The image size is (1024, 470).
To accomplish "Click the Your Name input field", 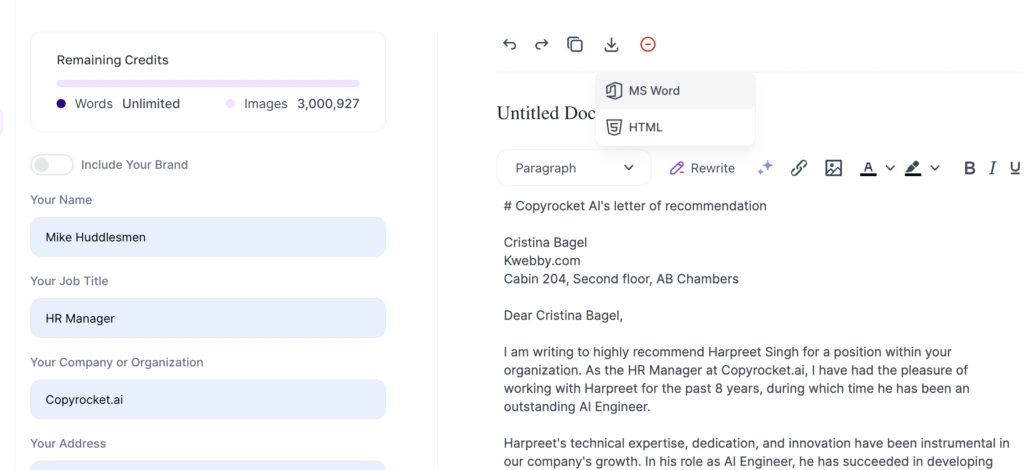I will click(x=208, y=237).
